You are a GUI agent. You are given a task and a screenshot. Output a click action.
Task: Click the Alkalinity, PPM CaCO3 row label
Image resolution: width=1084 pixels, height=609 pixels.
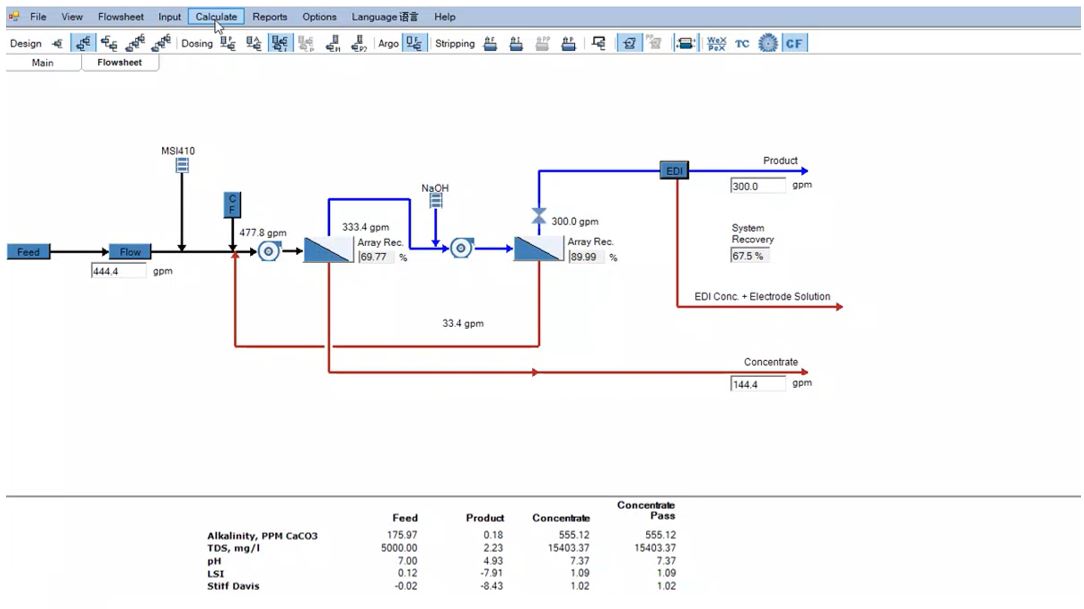tap(262, 536)
